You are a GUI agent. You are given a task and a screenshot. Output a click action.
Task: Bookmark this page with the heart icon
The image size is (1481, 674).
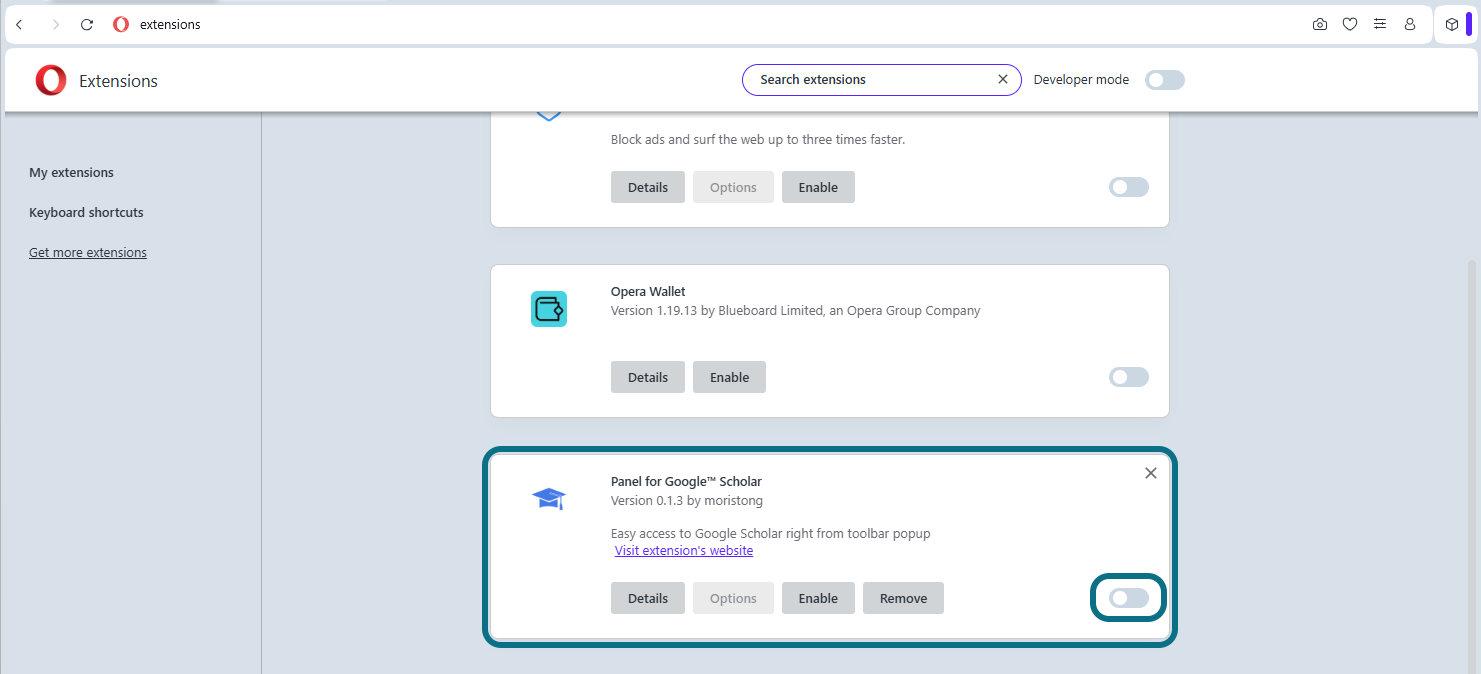coord(1350,25)
